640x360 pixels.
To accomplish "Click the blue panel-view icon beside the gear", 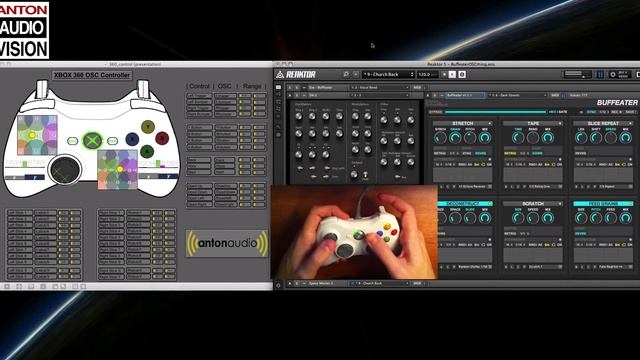I will click(600, 75).
